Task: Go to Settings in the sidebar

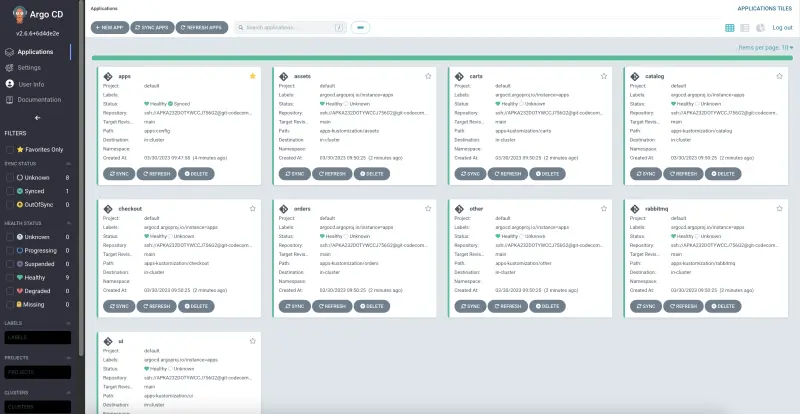Action: [29, 67]
